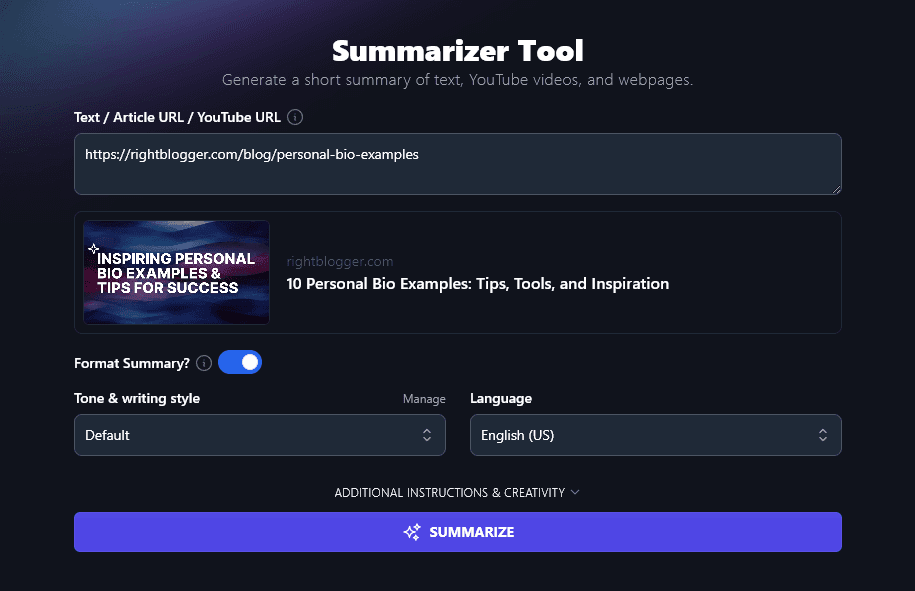Open the Language selection dropdown showing English (US)
Viewport: 915px width, 591px height.
point(655,435)
